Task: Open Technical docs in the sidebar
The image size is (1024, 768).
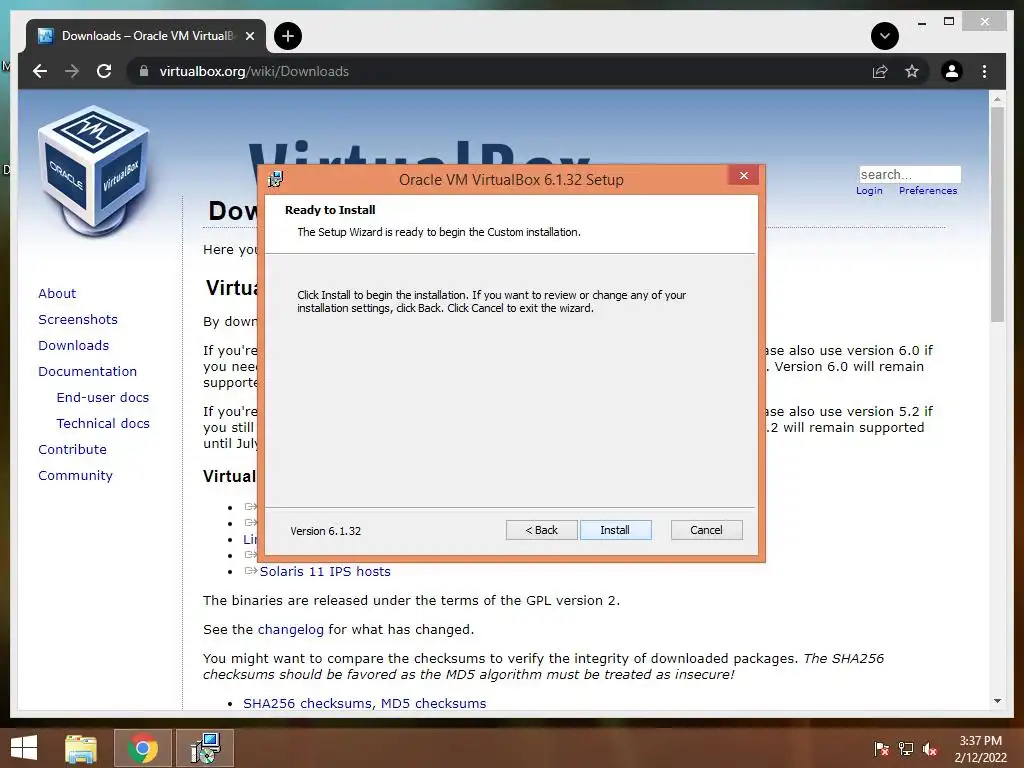Action: coord(103,424)
